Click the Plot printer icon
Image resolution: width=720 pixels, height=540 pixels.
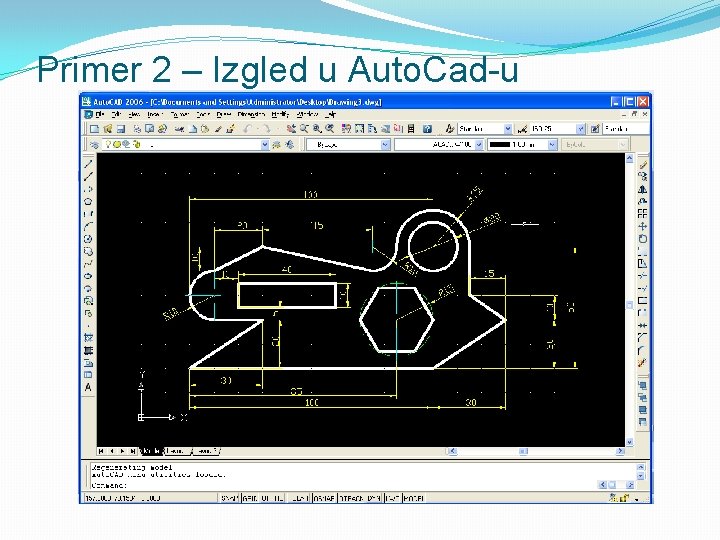pos(137,129)
